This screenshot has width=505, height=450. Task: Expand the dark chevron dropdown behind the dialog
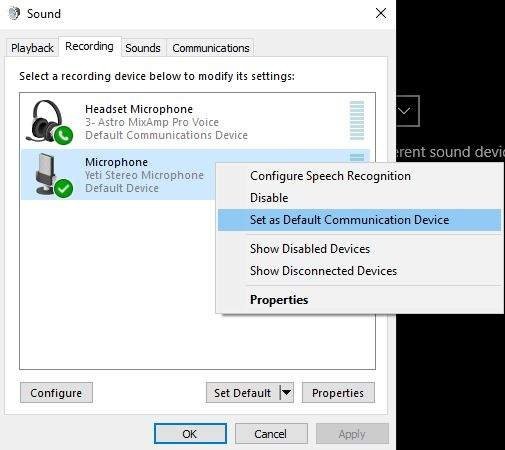tap(408, 111)
